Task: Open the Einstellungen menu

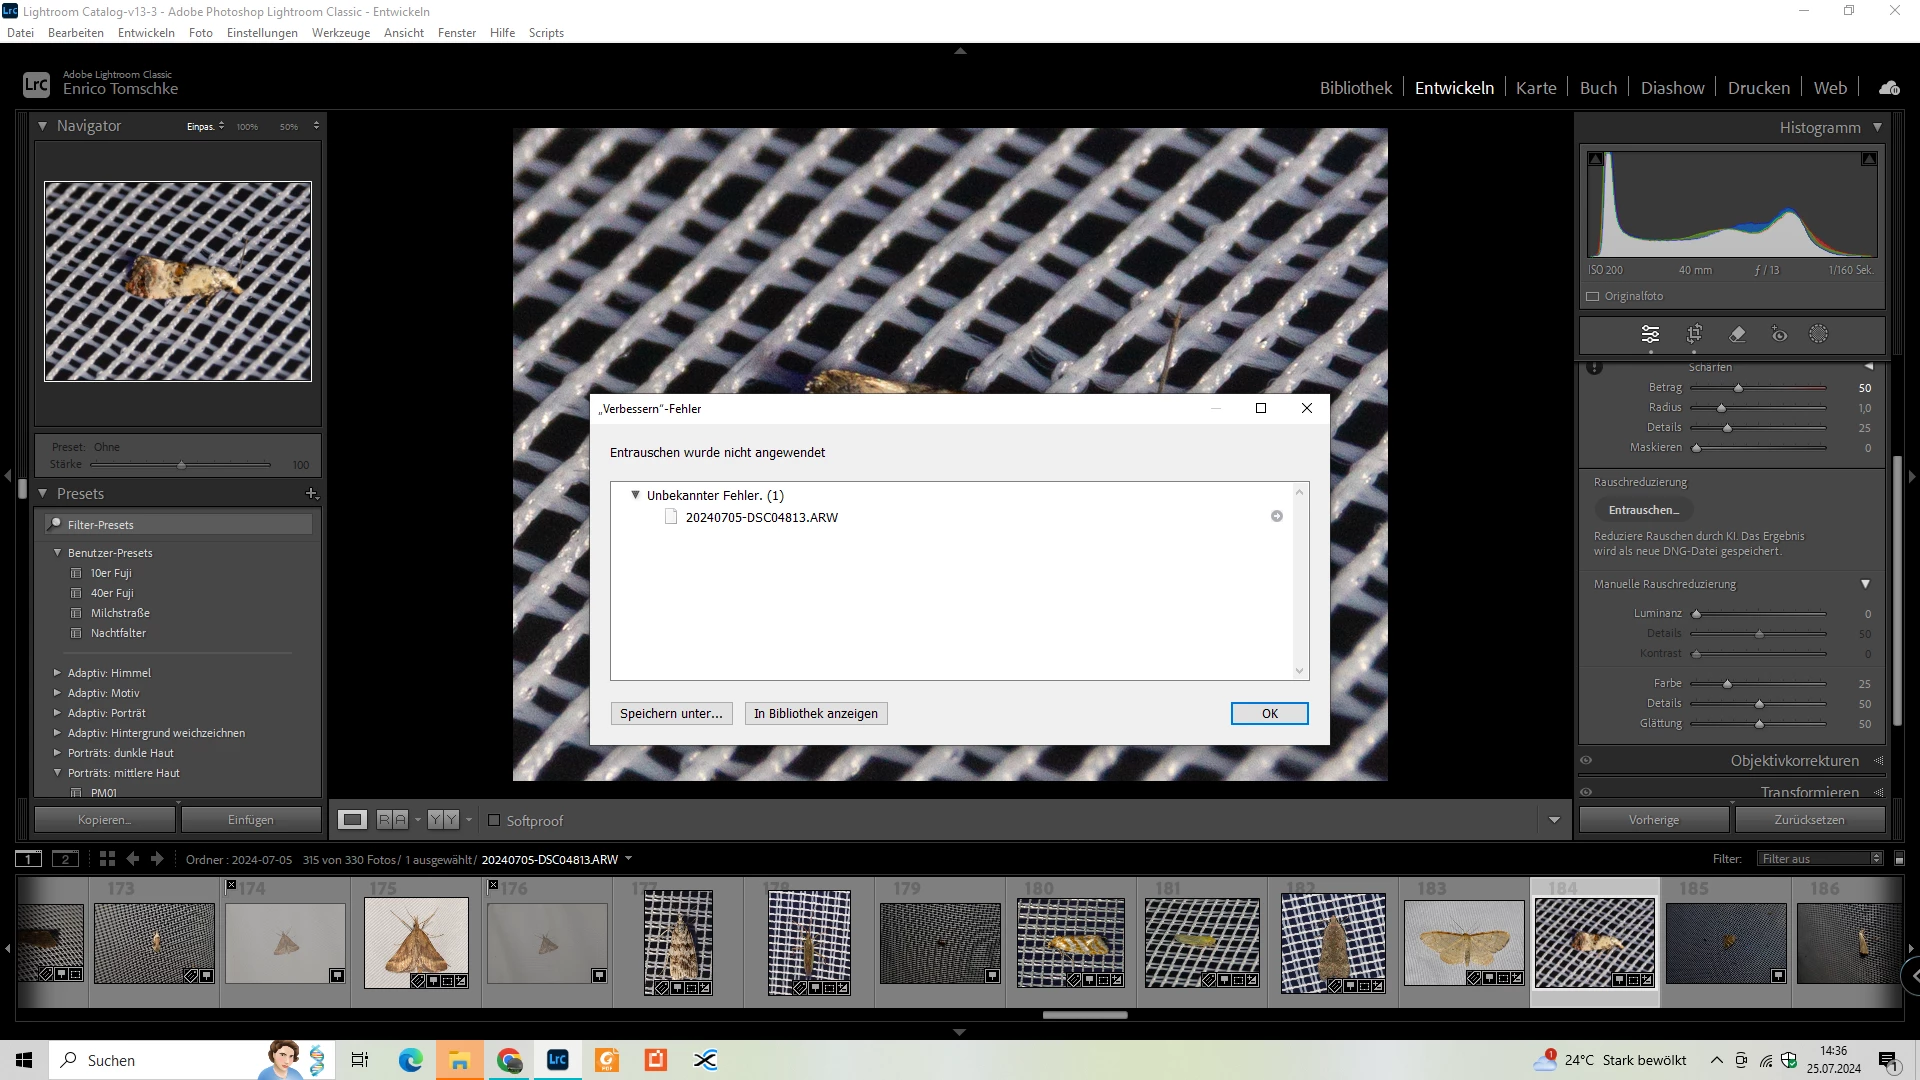Action: pos(262,33)
